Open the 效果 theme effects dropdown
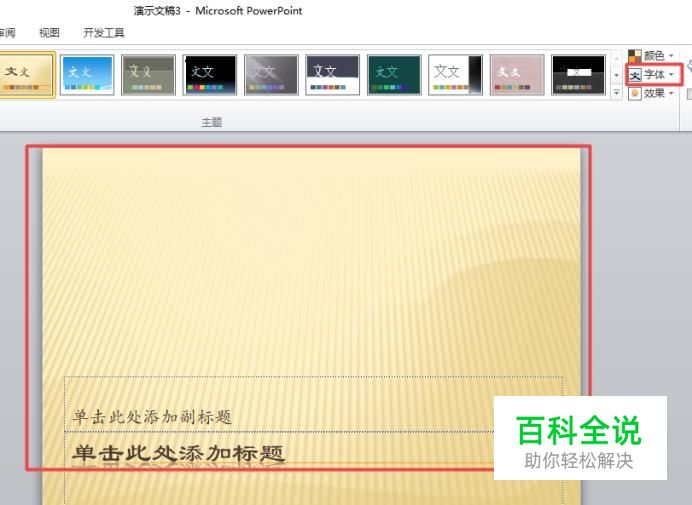 click(x=651, y=93)
